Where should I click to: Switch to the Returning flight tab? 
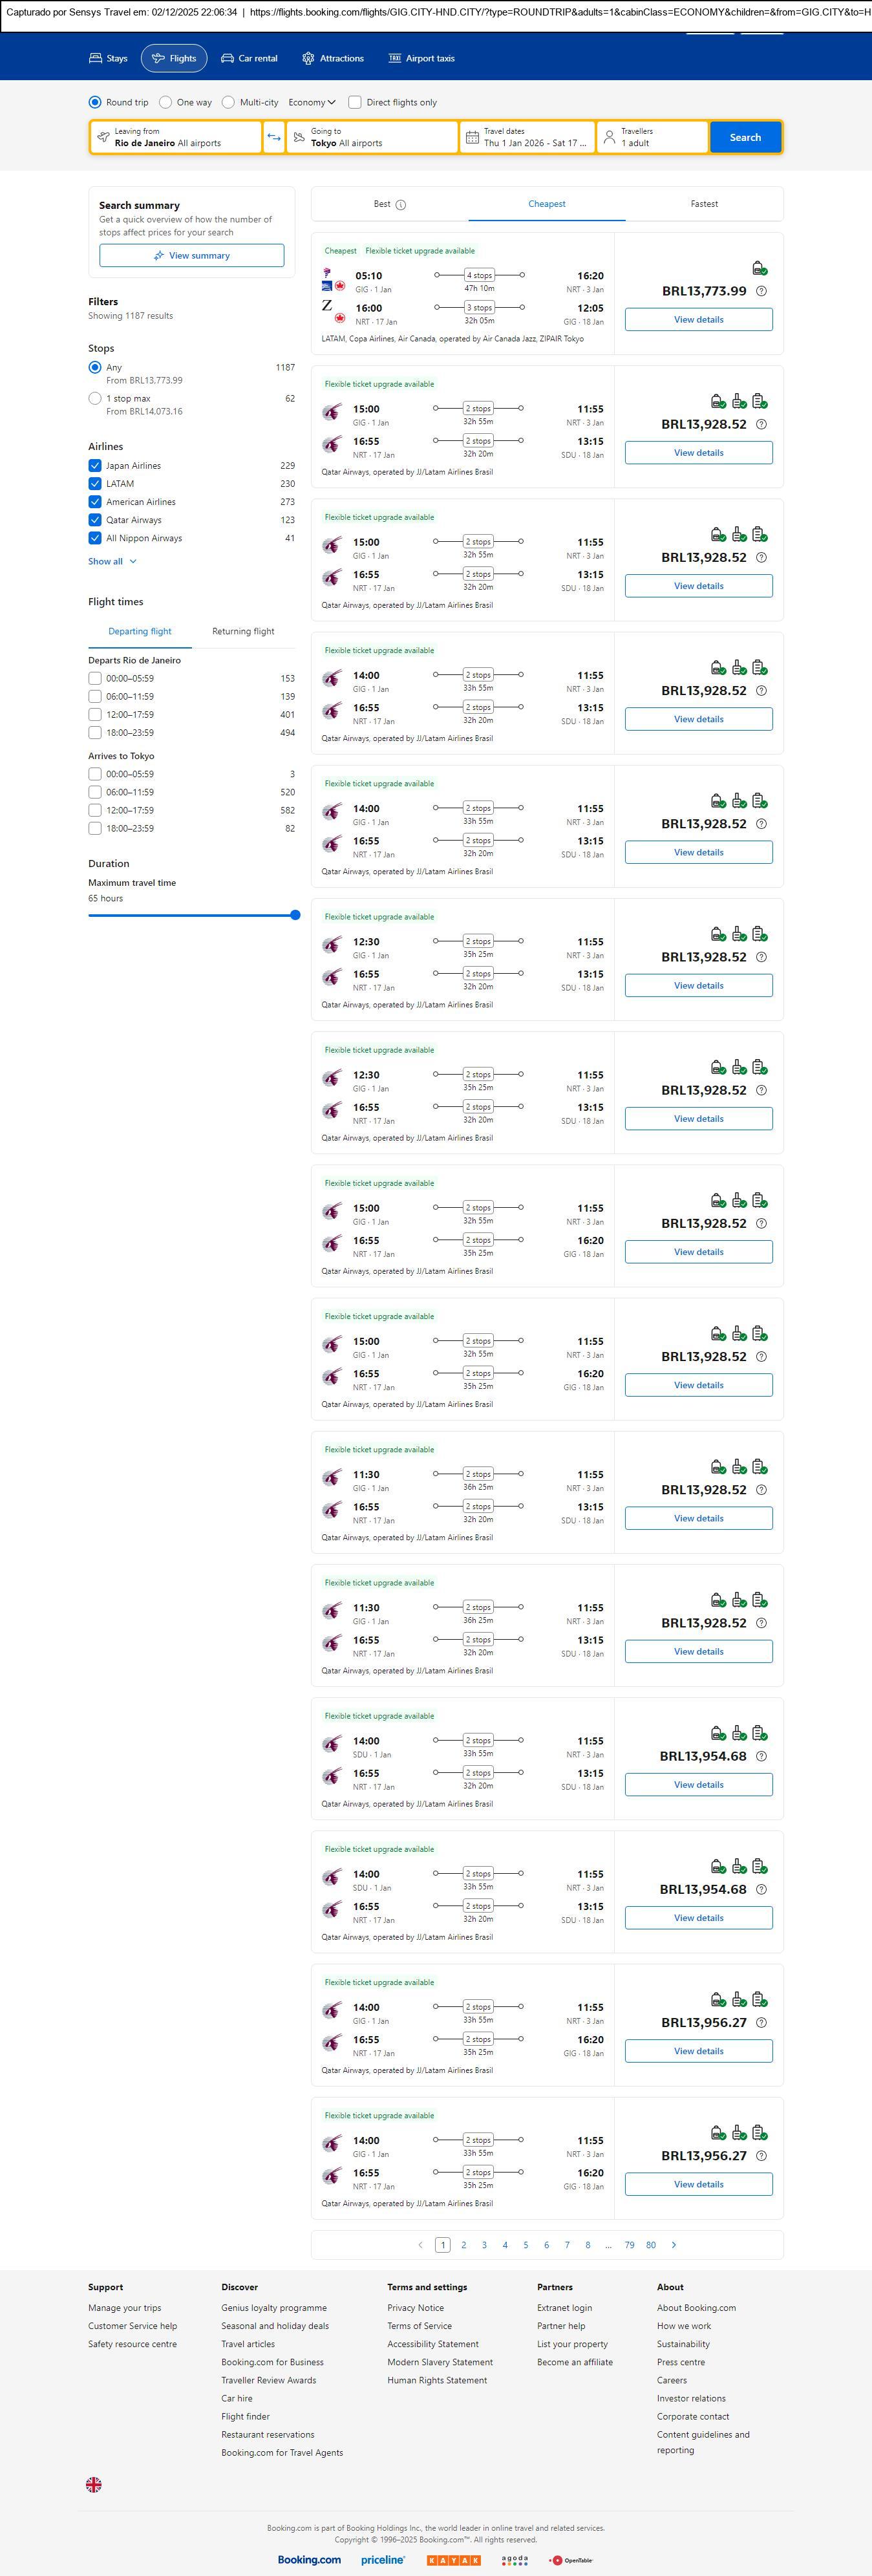pos(243,631)
